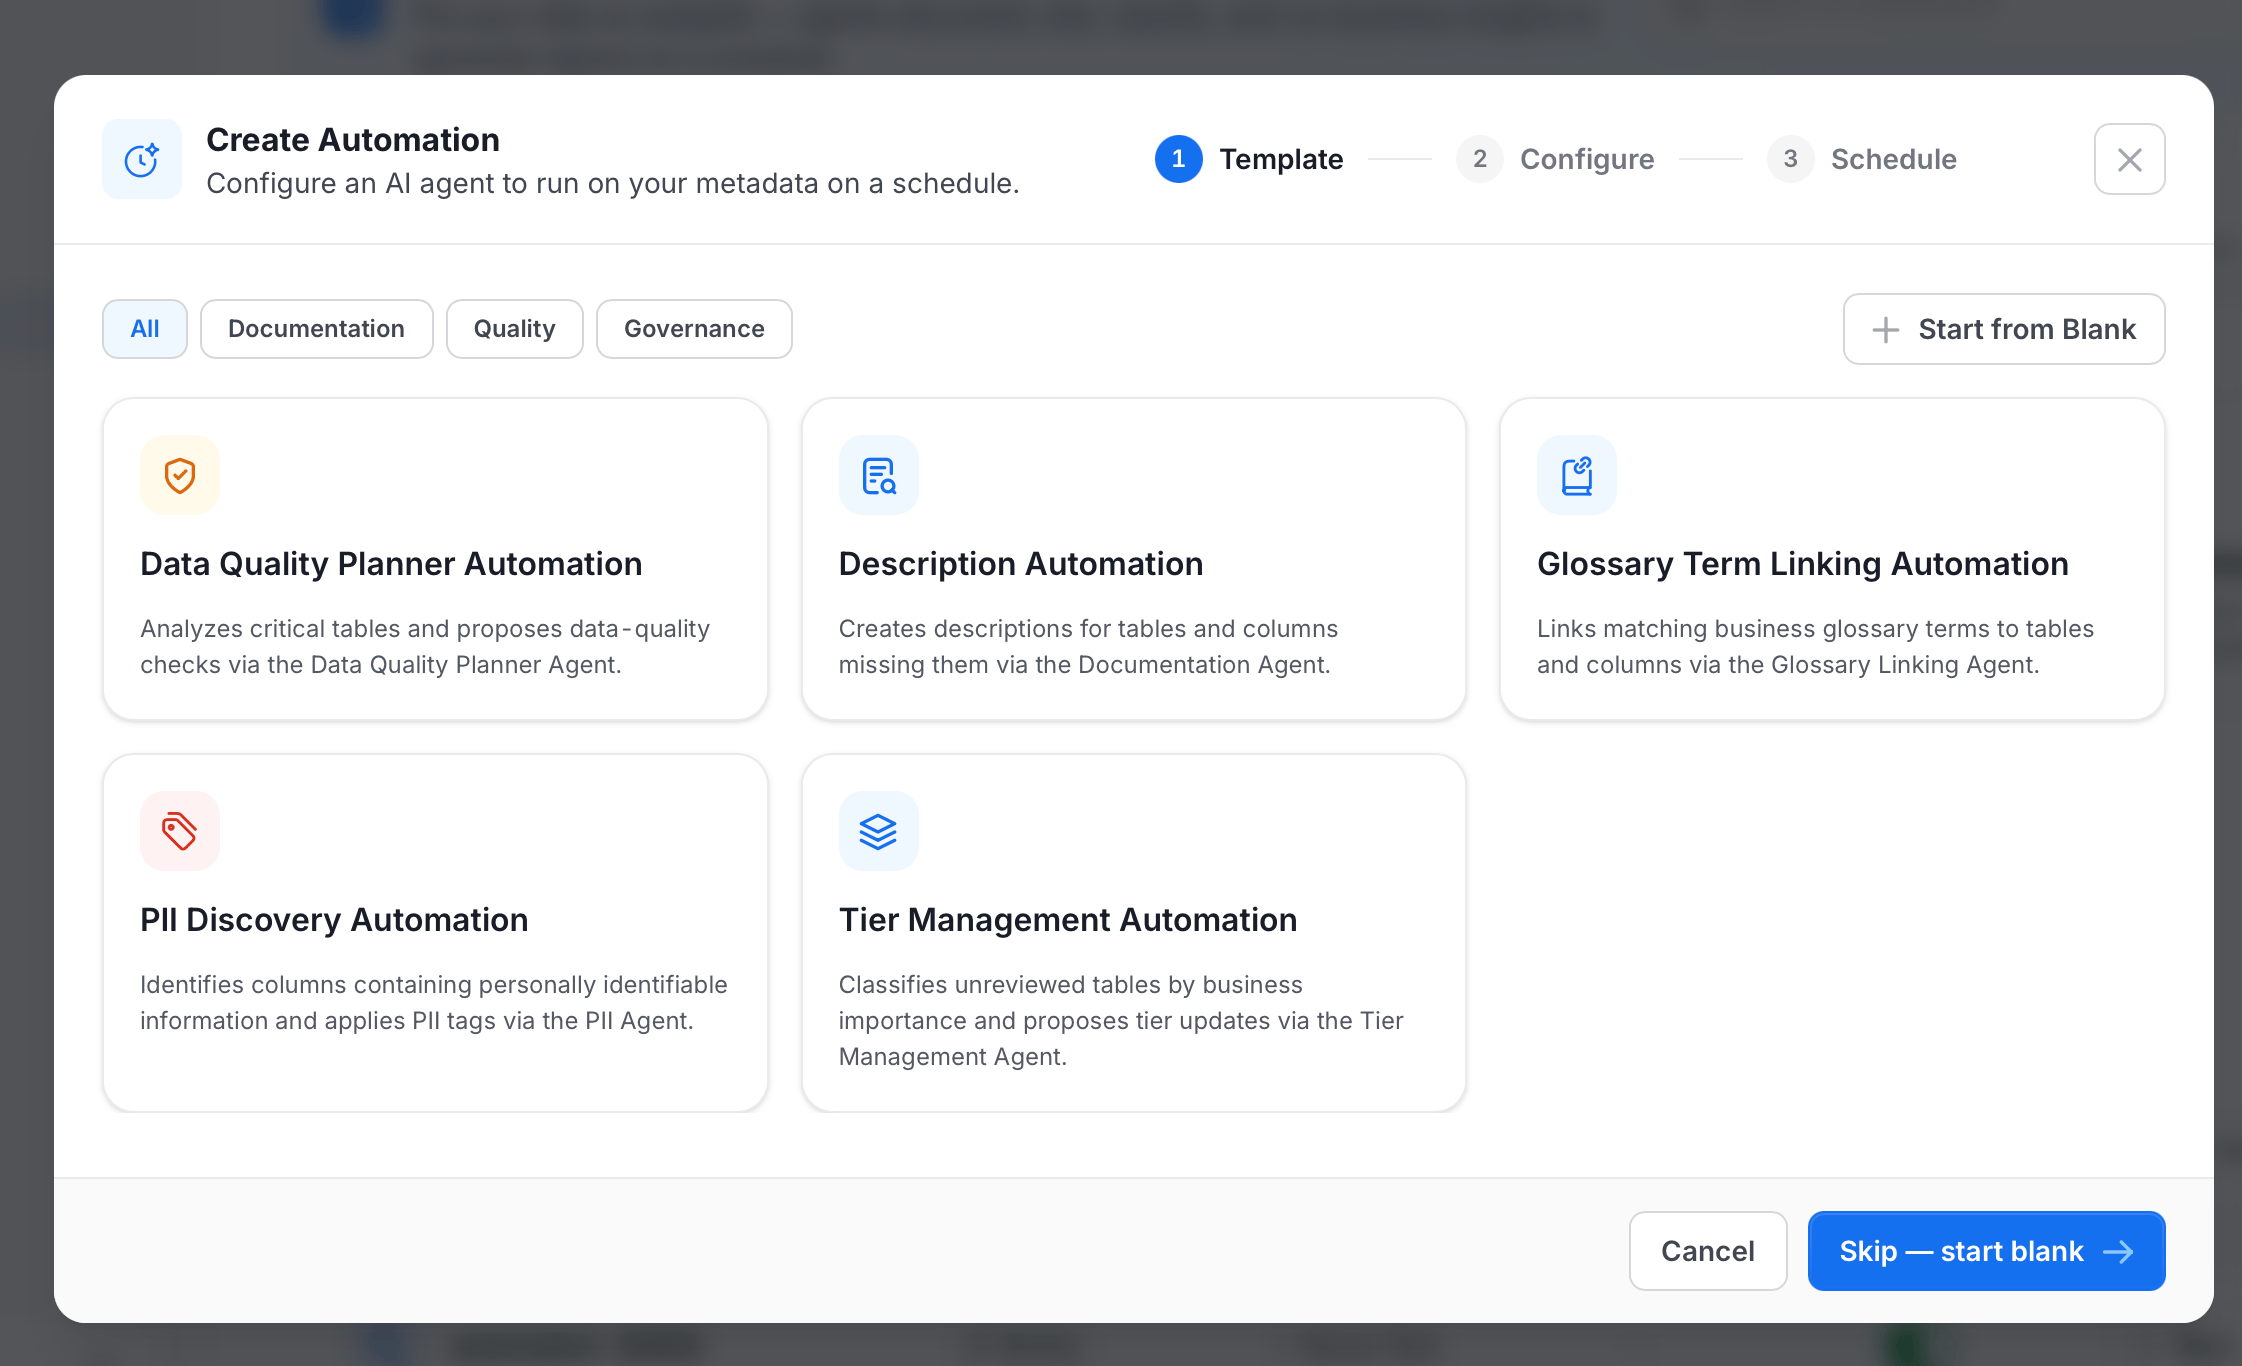
Task: Click 'Classifies unreviewed tables' description text
Action: pyautogui.click(x=1121, y=1021)
